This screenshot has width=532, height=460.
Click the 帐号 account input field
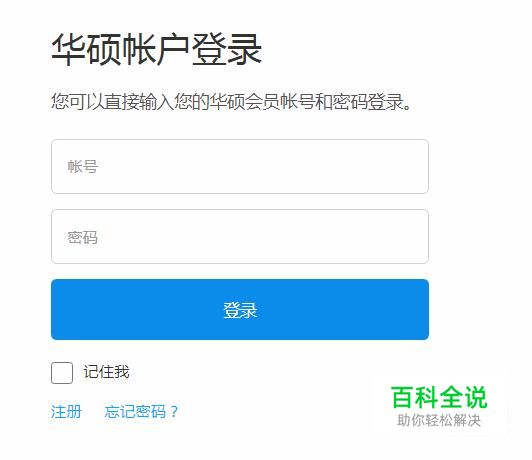pyautogui.click(x=240, y=167)
